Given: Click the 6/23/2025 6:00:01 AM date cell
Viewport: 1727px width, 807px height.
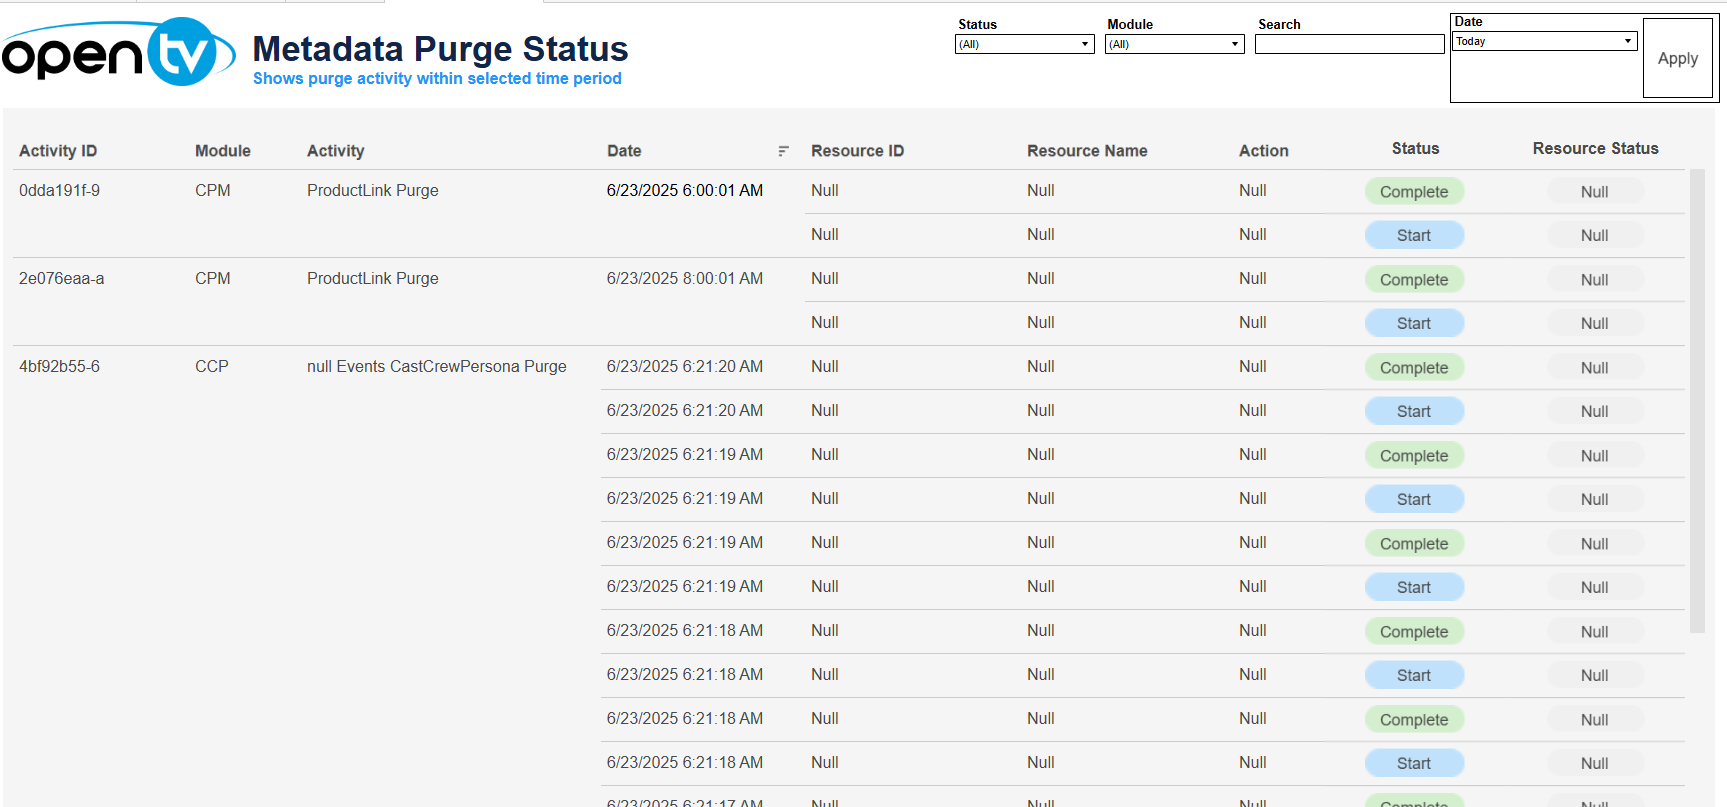Looking at the screenshot, I should coord(684,191).
